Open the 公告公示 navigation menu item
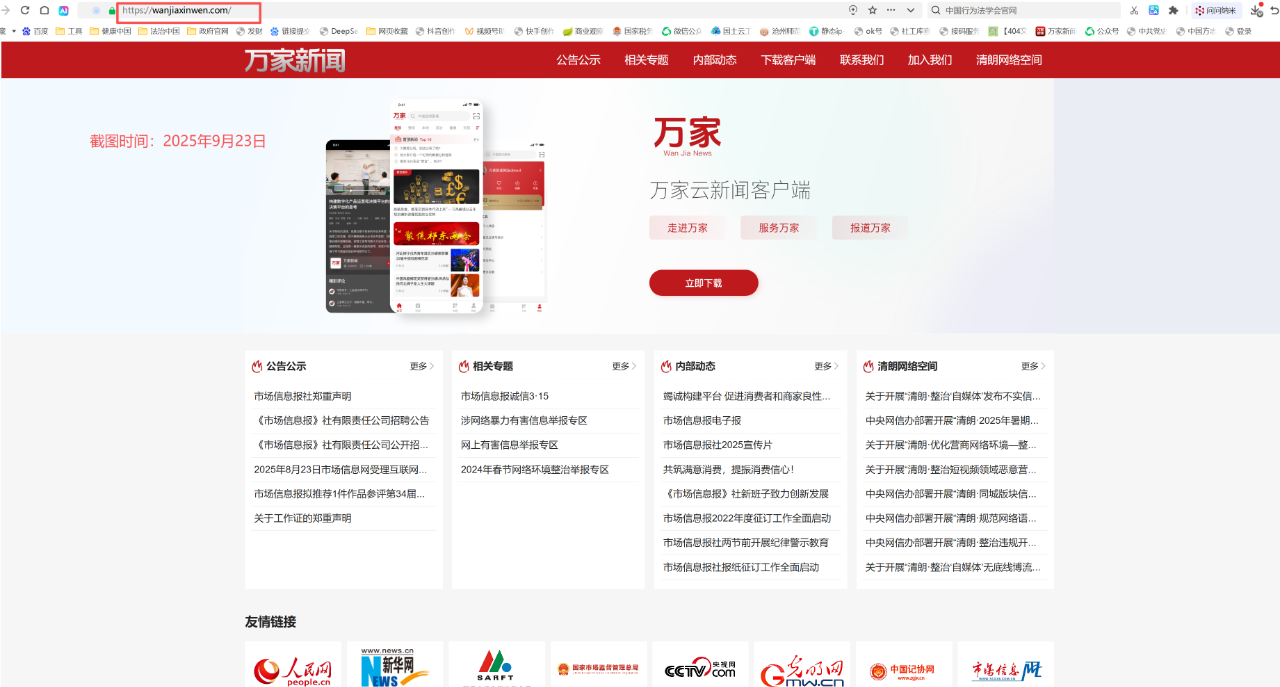 578,60
